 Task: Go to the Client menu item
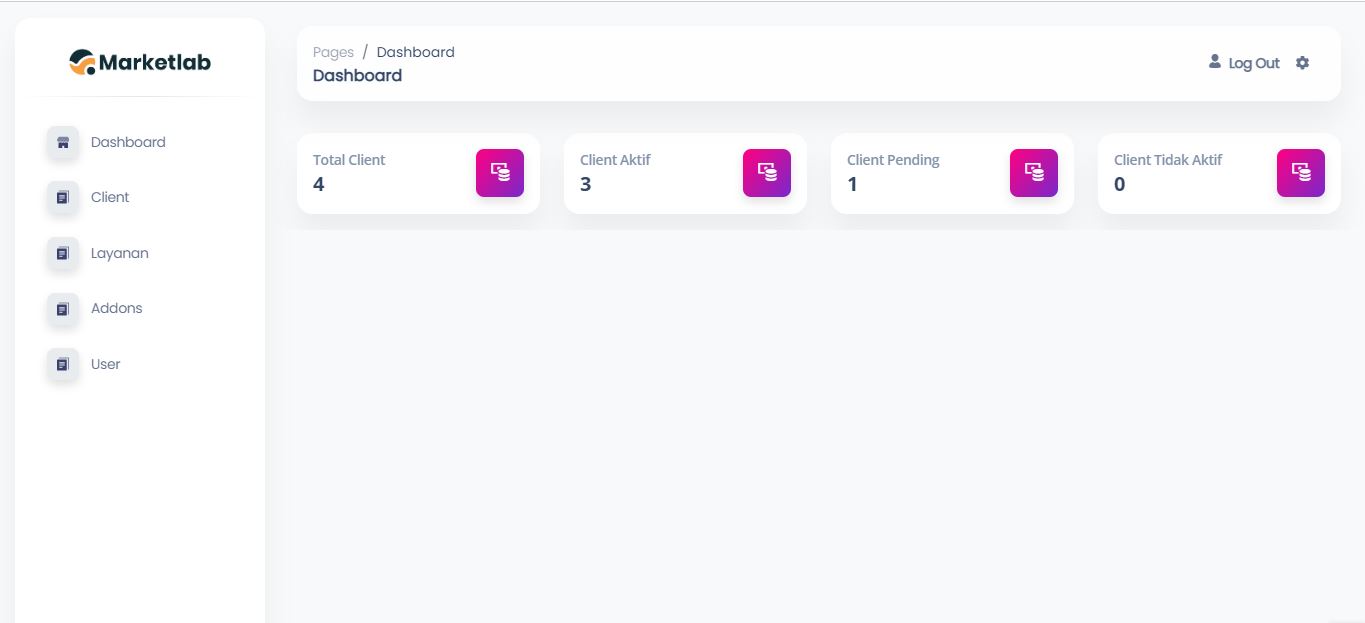pyautogui.click(x=110, y=198)
